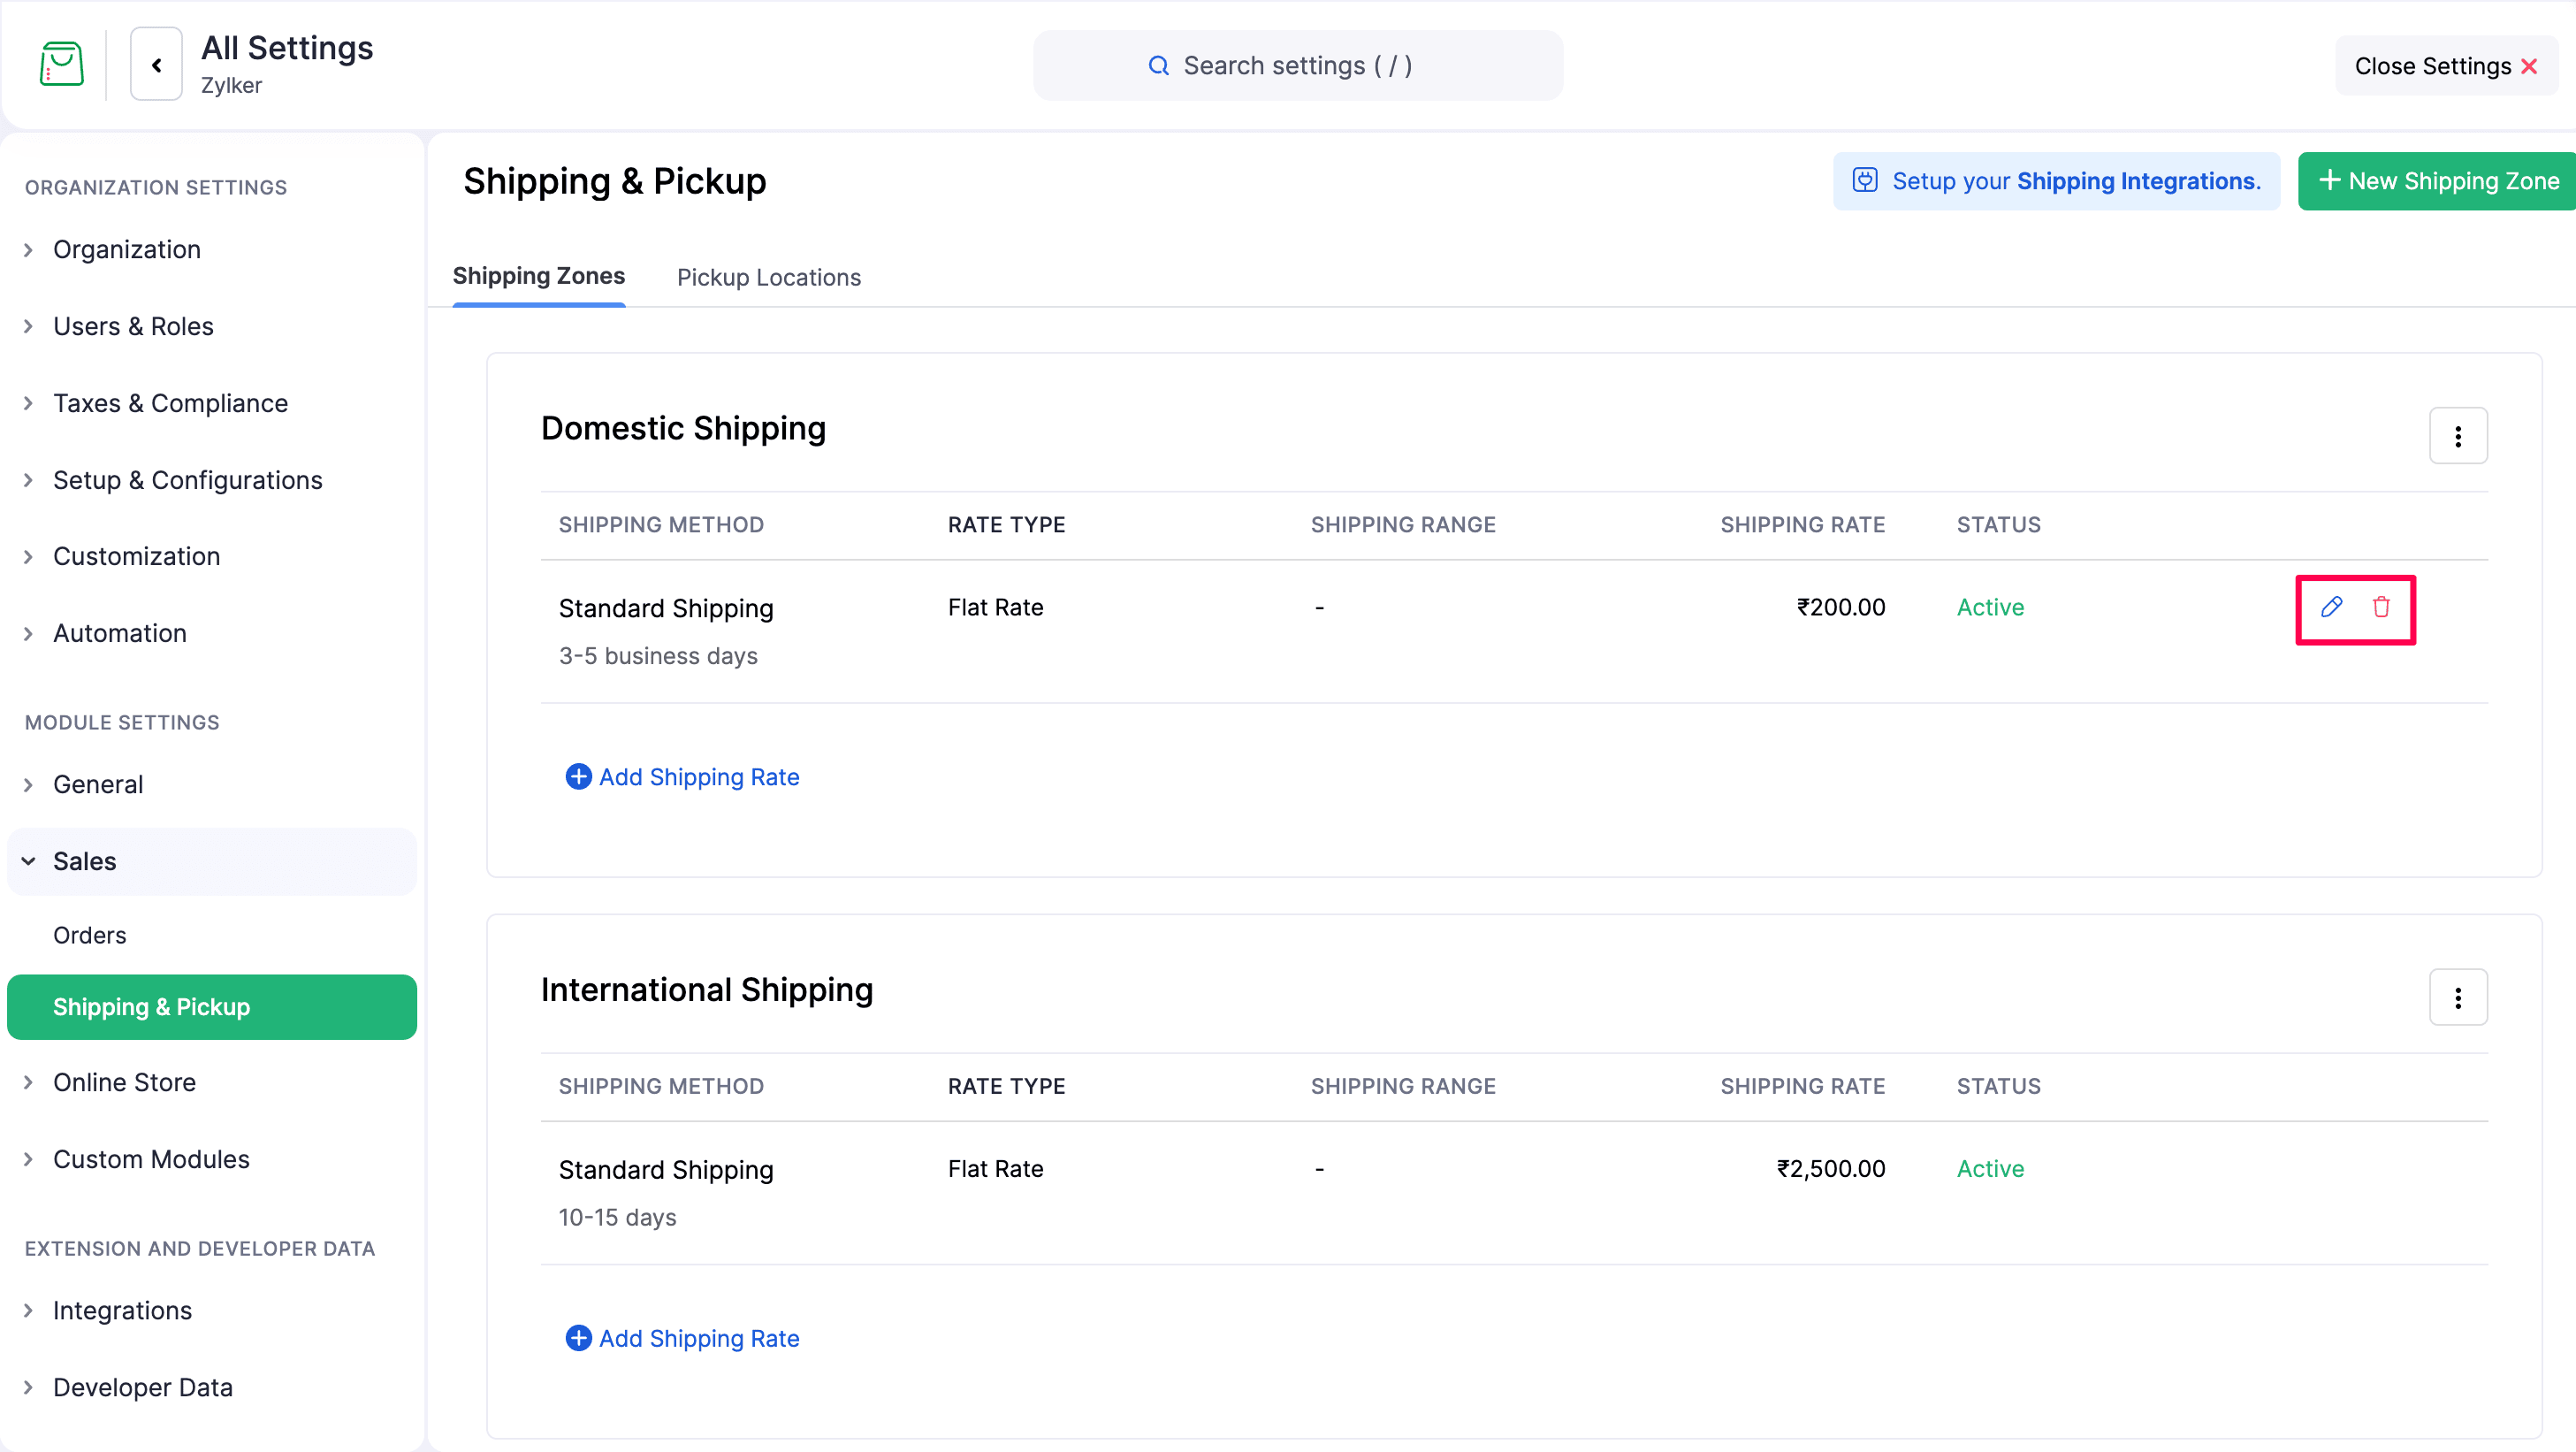The width and height of the screenshot is (2576, 1452).
Task: Open International Shipping three-dot menu
Action: 2457,997
